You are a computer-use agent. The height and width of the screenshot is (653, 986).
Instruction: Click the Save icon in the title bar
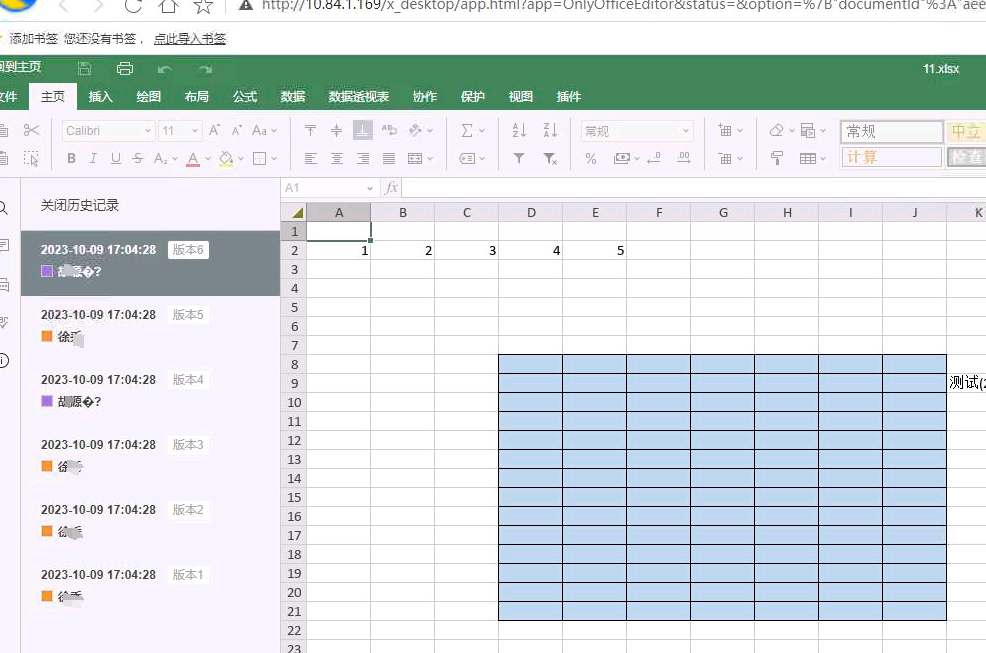(85, 69)
